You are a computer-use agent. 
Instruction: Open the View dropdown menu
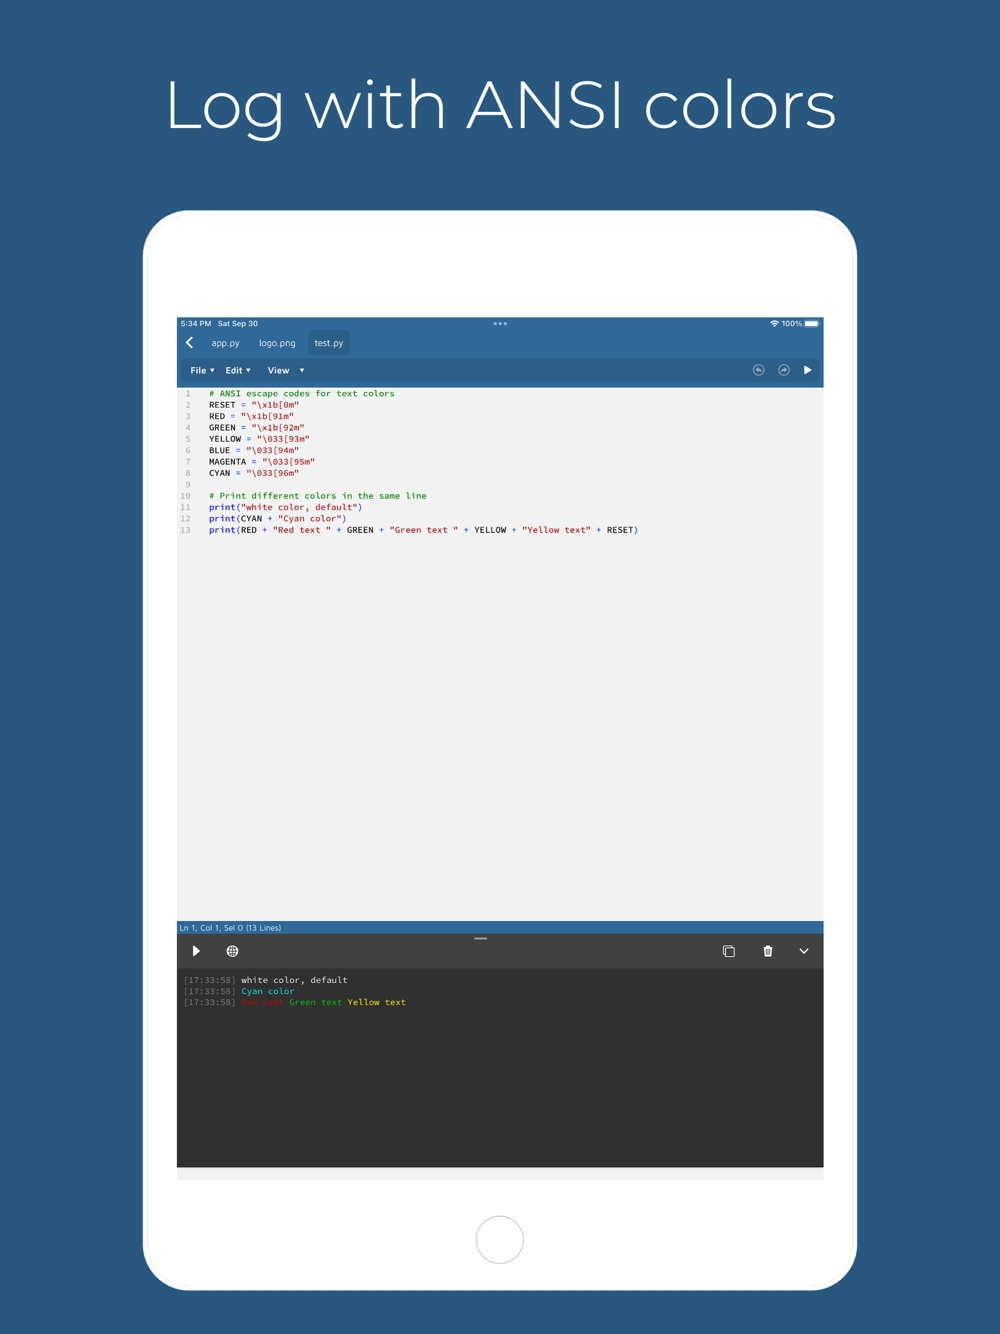tap(286, 370)
